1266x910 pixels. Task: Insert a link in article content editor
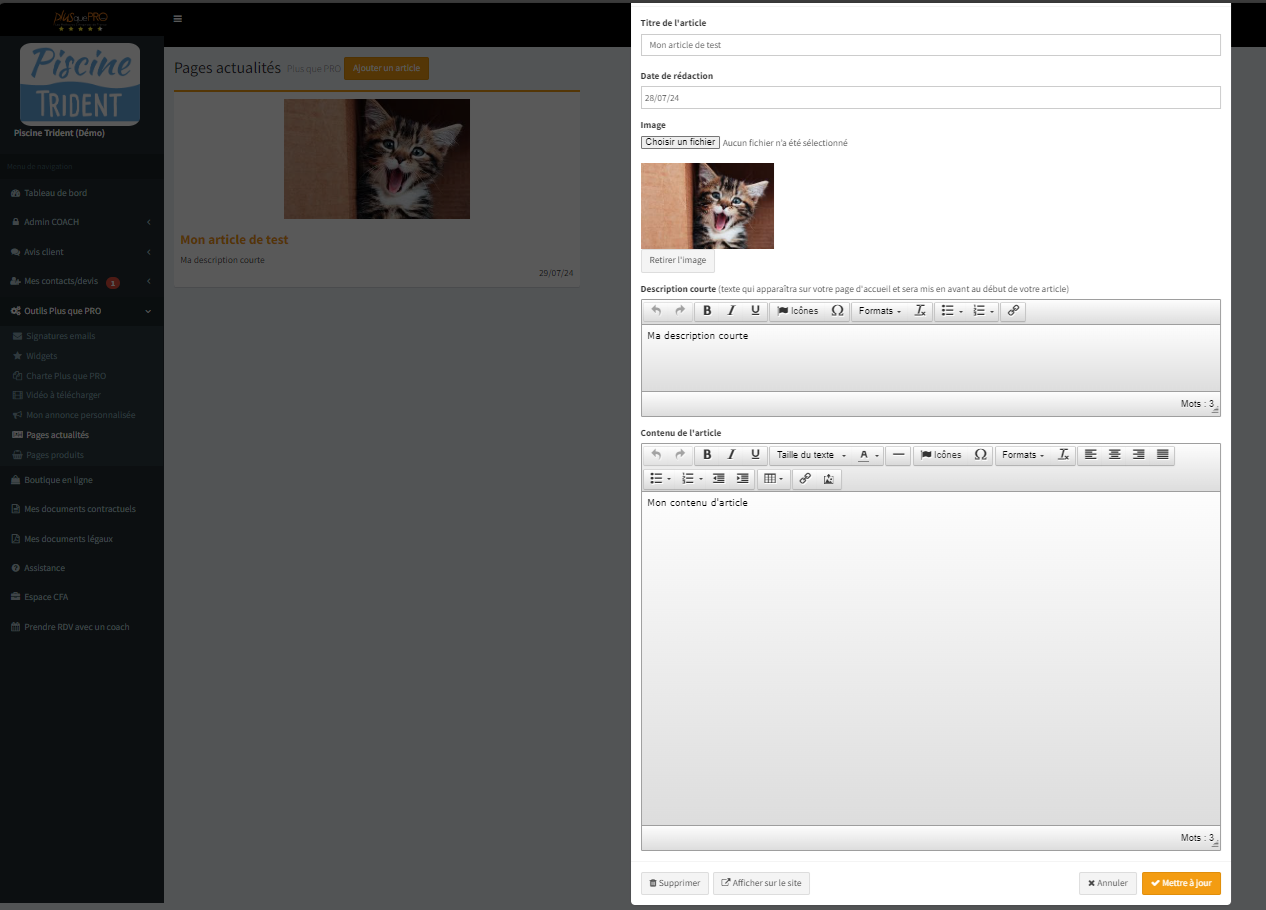[x=805, y=479]
